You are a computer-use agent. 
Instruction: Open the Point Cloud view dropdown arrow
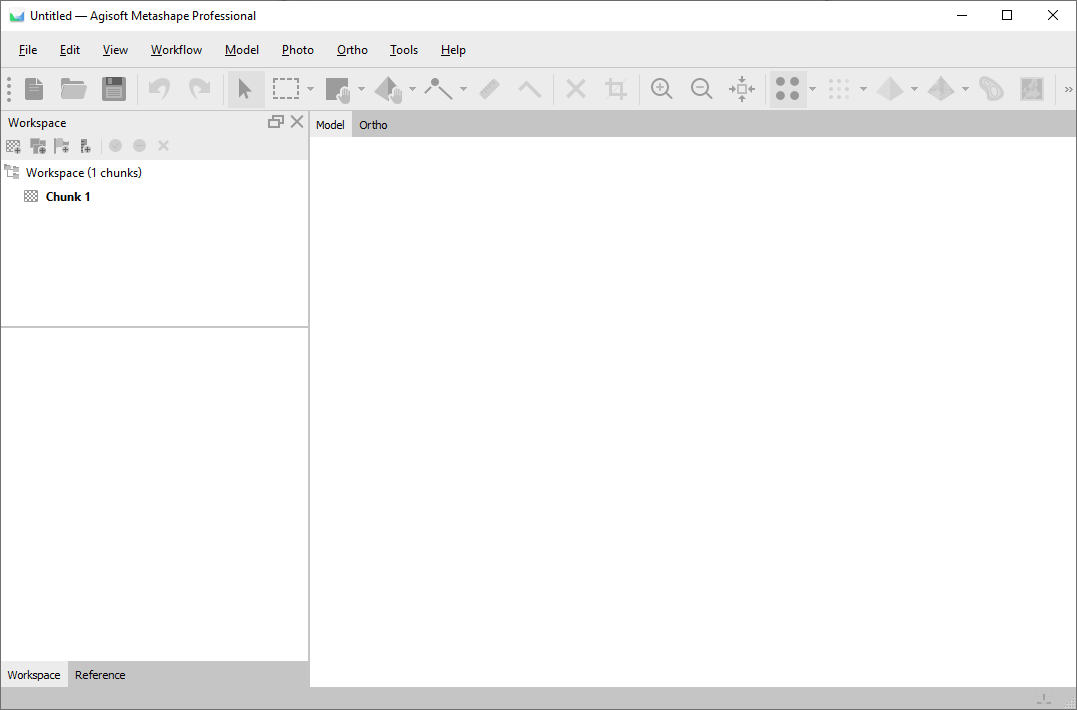click(x=813, y=89)
